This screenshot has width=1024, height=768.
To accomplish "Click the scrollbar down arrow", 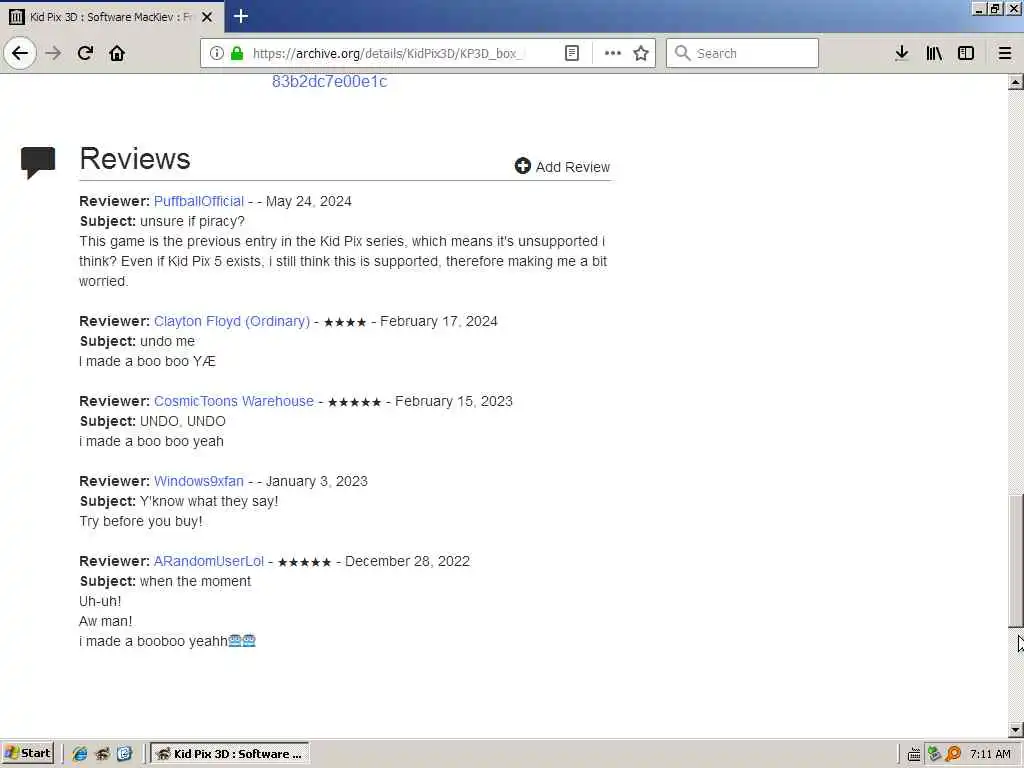I will point(1016,729).
